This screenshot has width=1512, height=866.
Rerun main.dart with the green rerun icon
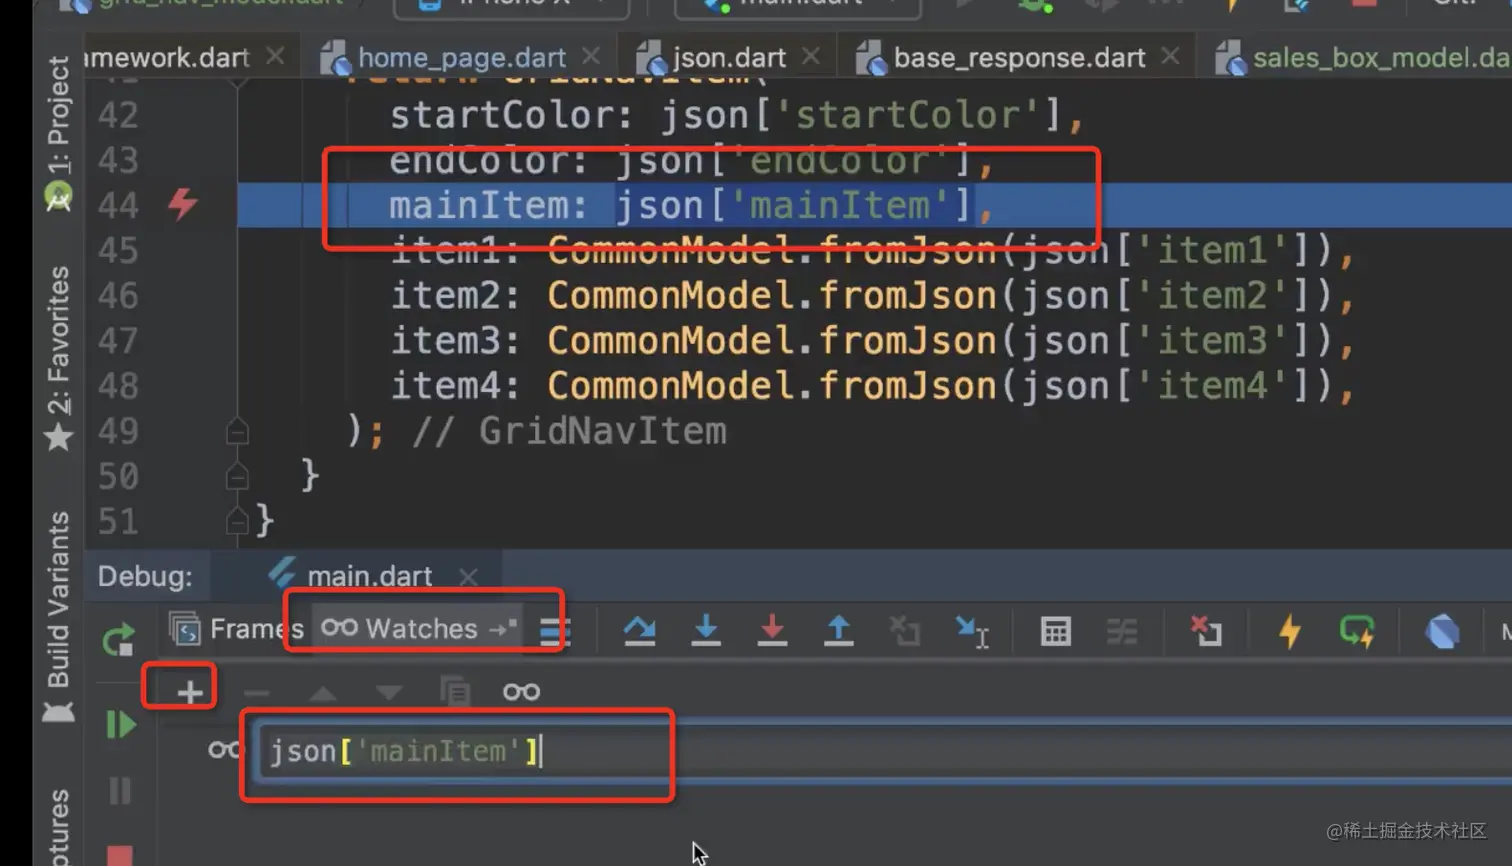(119, 639)
